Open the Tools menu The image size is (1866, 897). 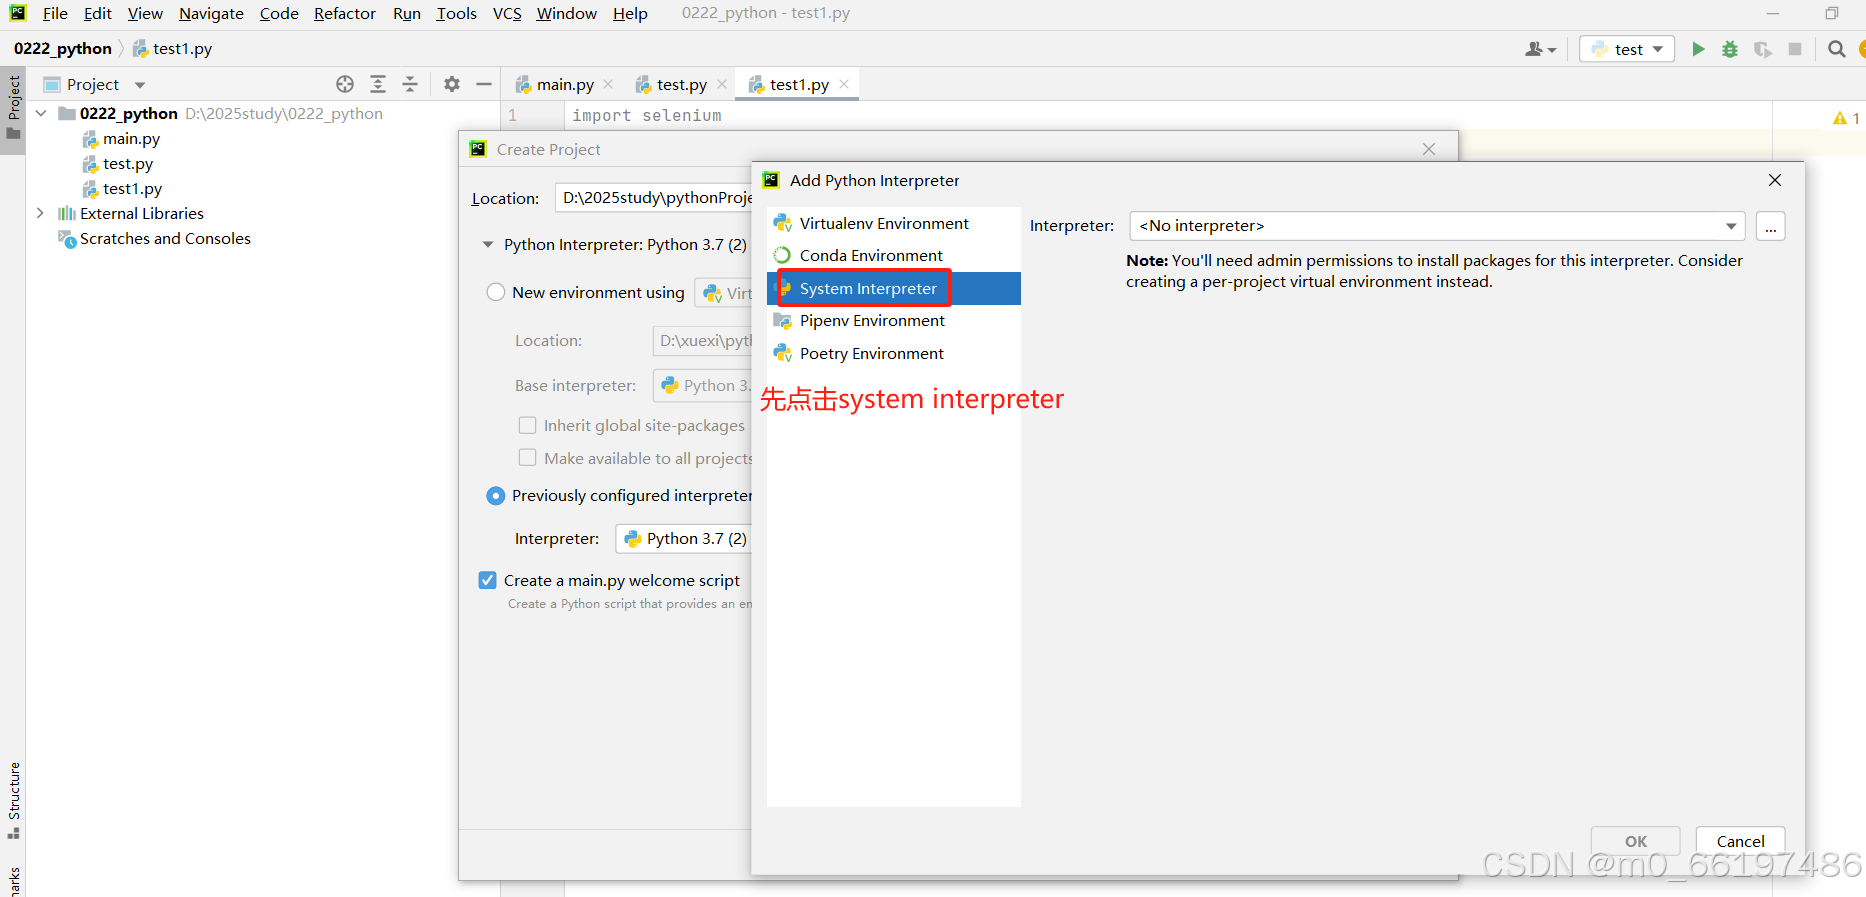click(x=456, y=13)
